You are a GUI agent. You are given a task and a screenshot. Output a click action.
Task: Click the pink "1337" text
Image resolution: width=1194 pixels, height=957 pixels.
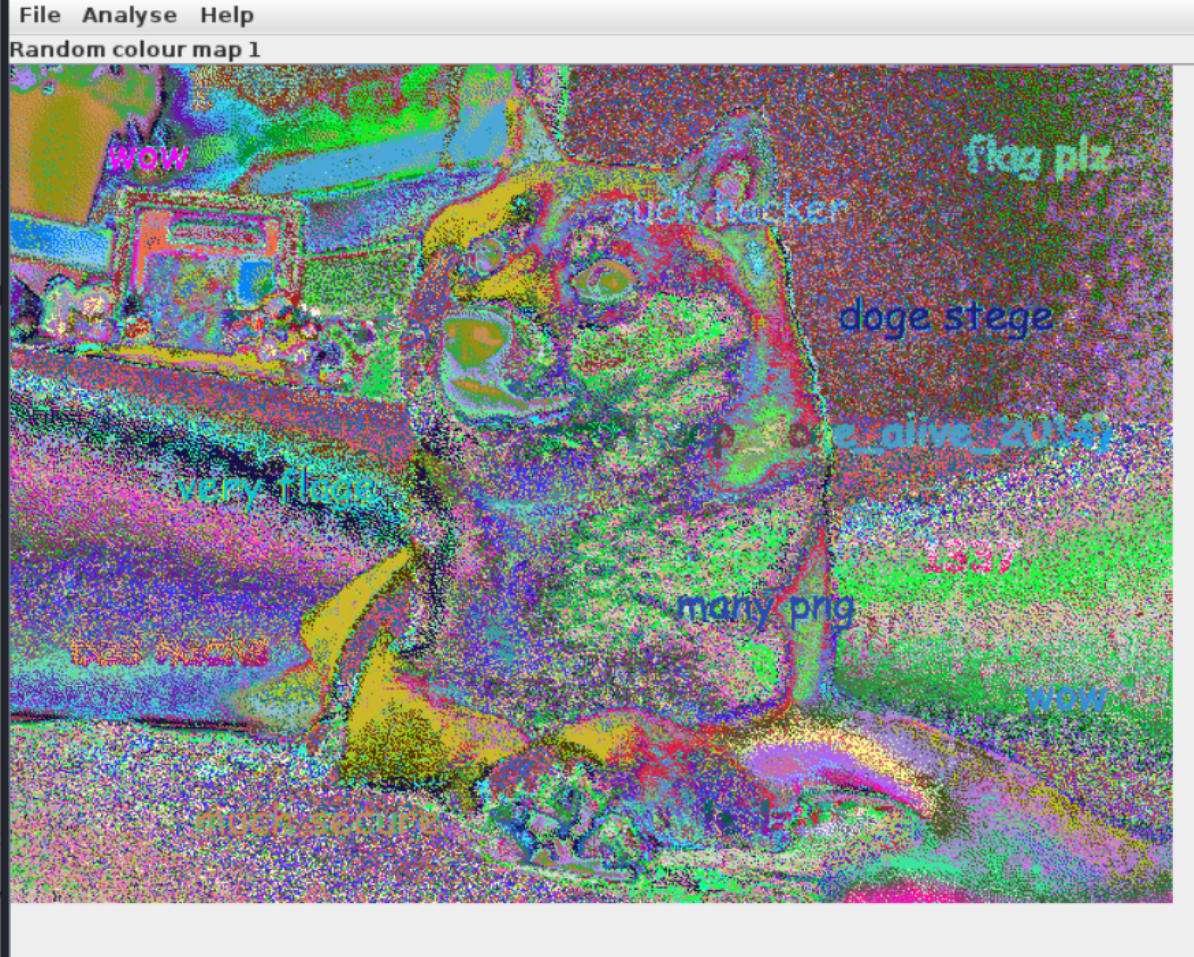(969, 556)
